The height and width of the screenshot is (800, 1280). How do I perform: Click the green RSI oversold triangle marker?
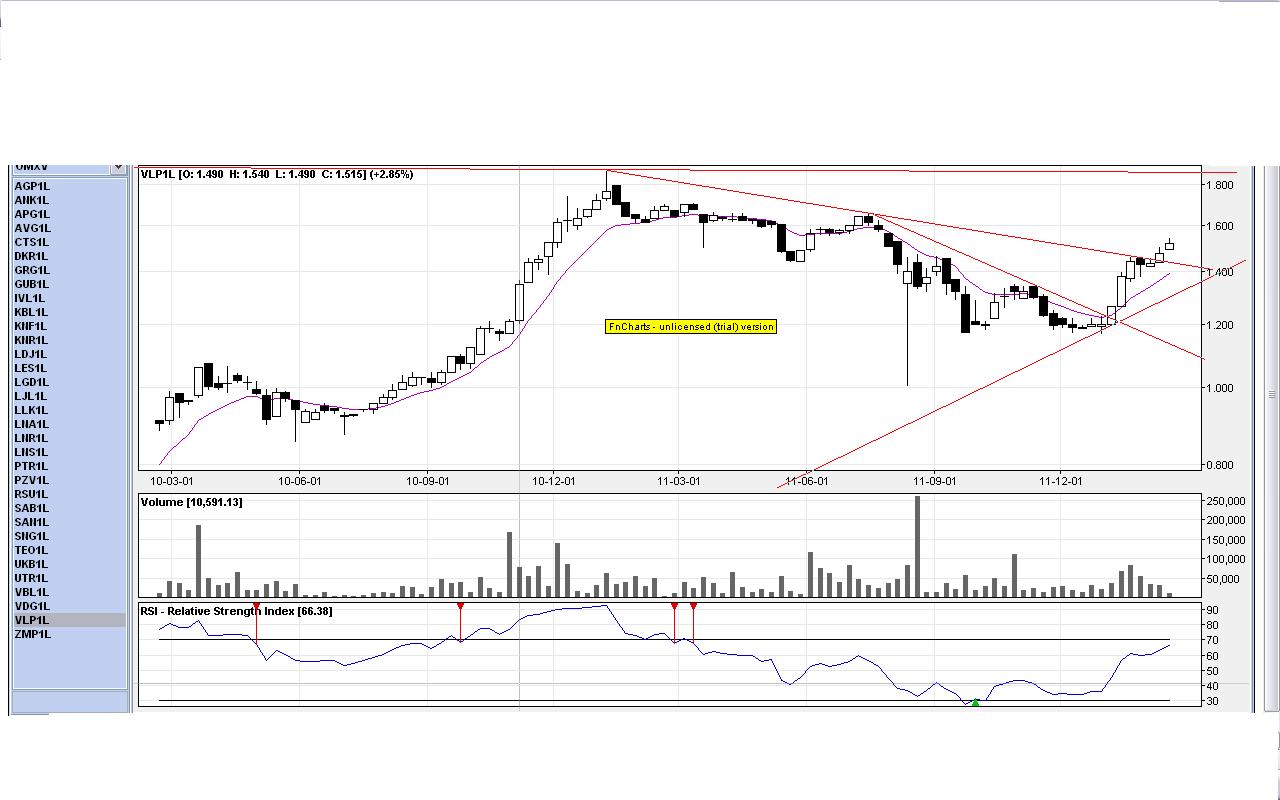(x=976, y=702)
